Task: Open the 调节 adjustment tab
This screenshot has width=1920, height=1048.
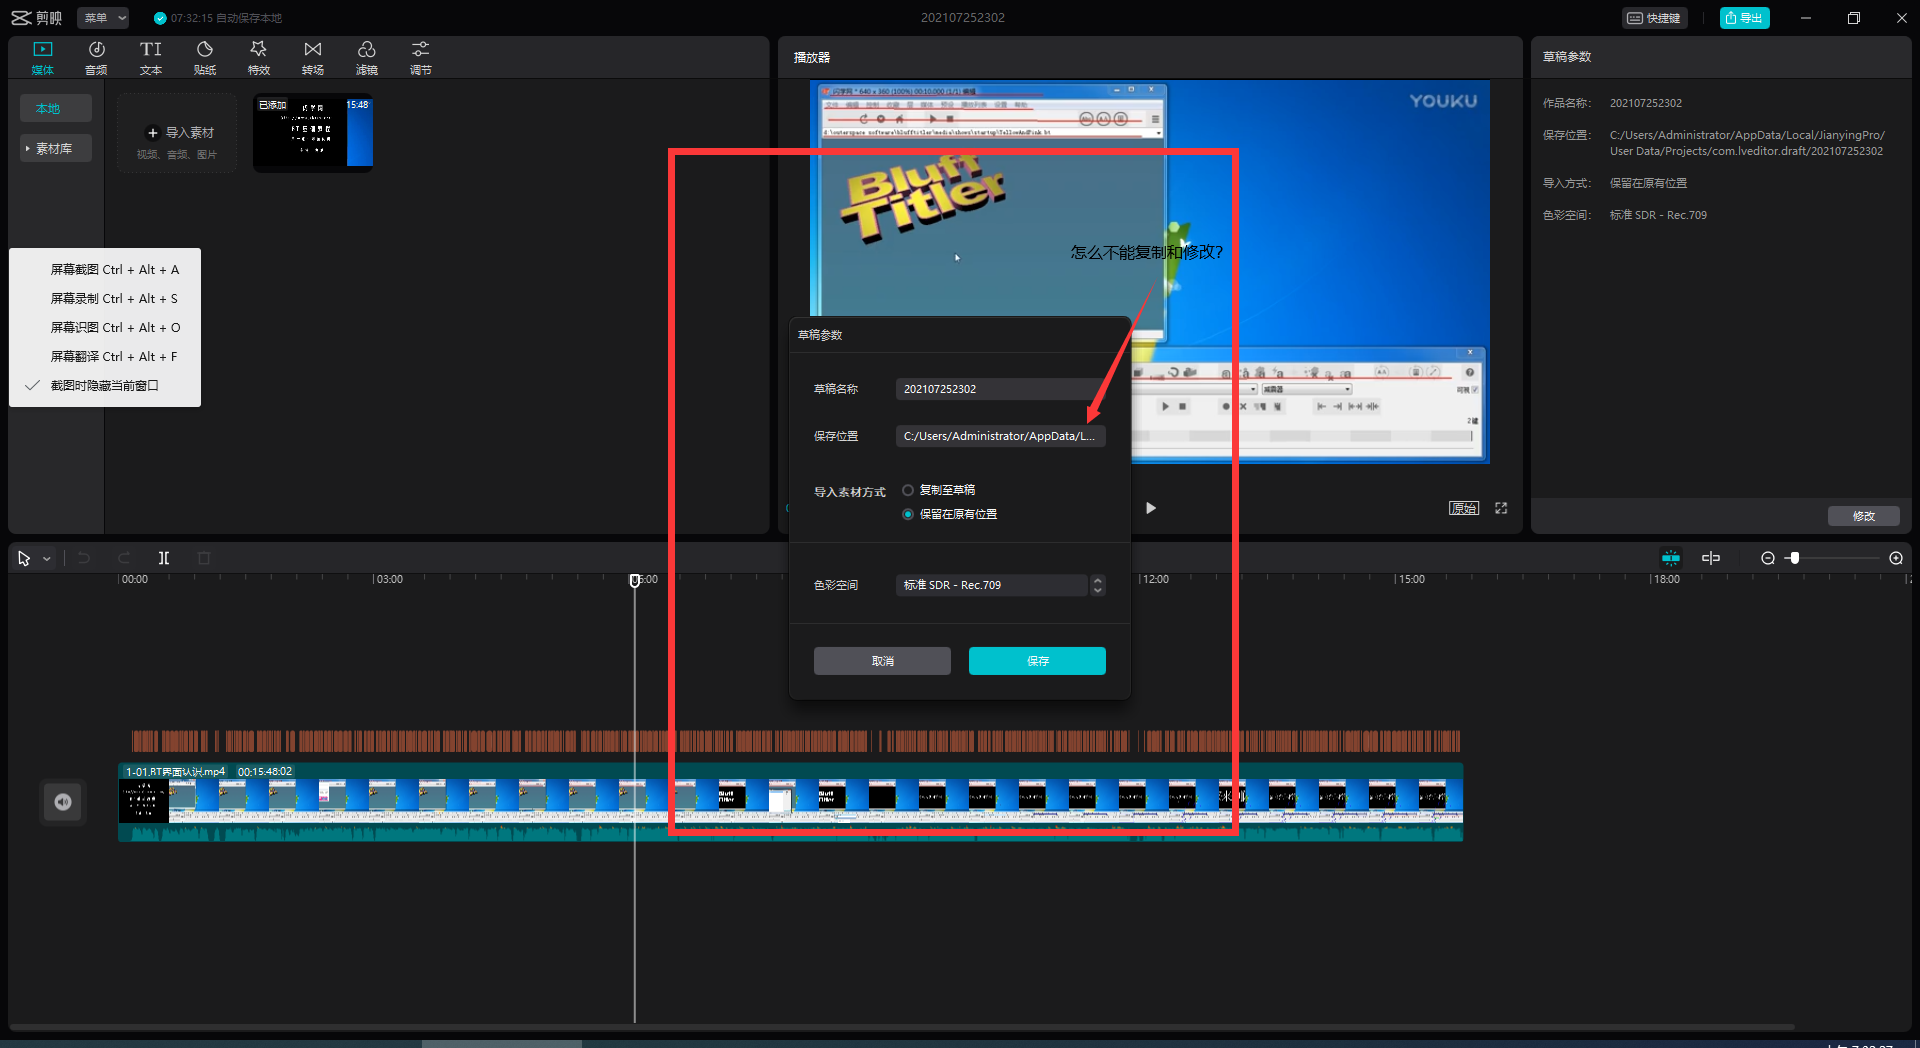Action: pos(421,58)
